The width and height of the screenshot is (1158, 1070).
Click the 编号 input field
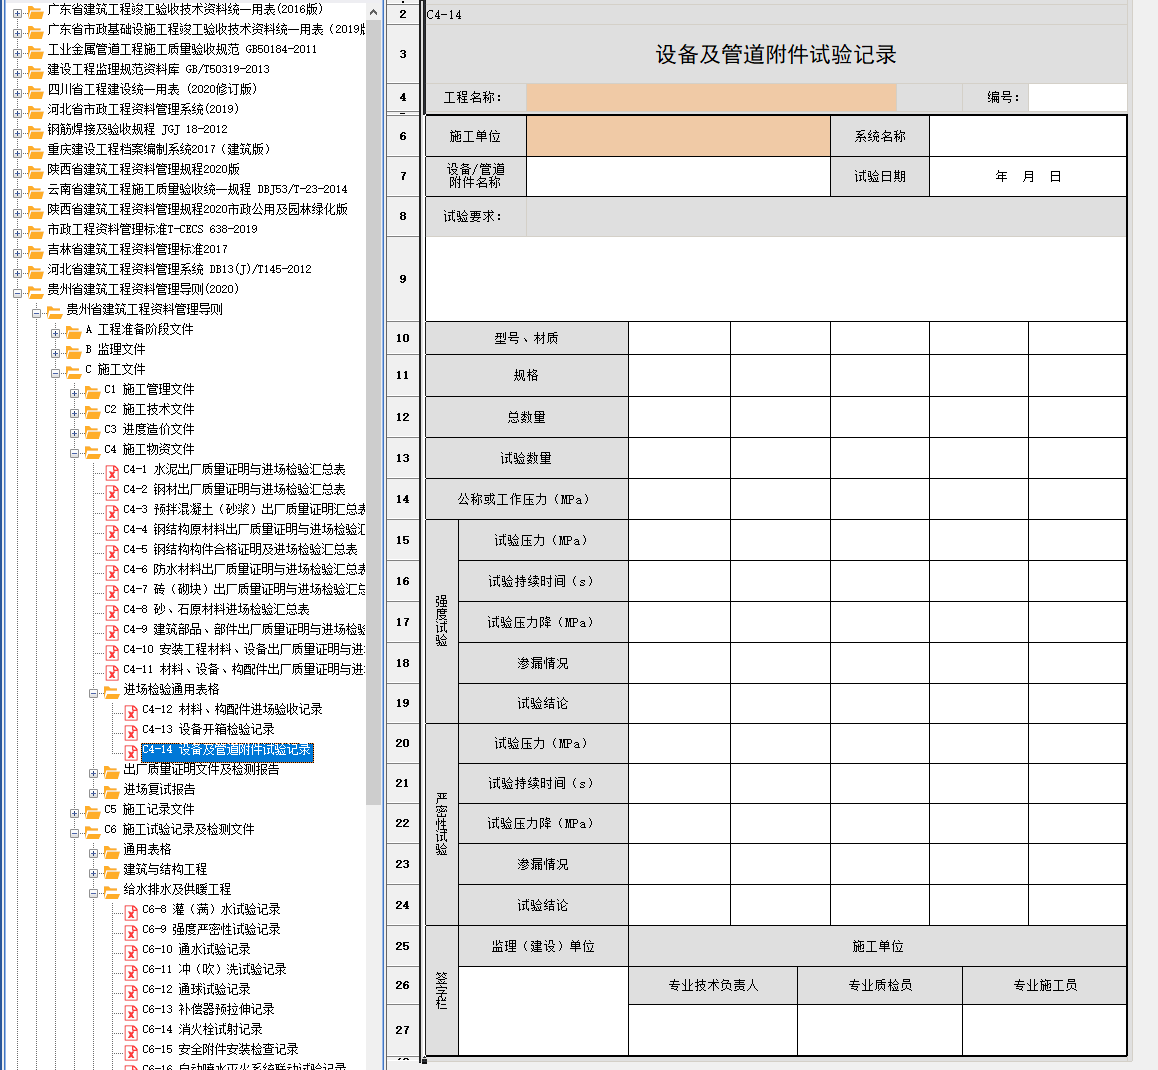tap(1078, 97)
